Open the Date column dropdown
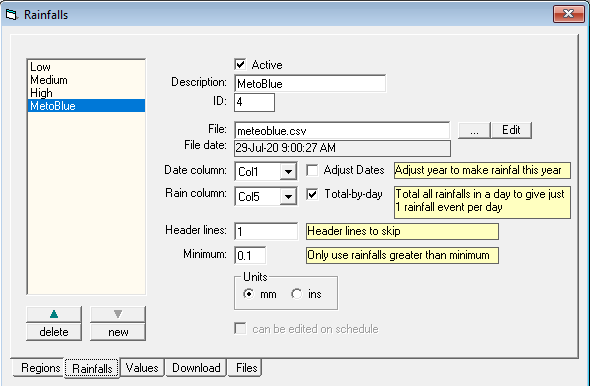 [288, 172]
